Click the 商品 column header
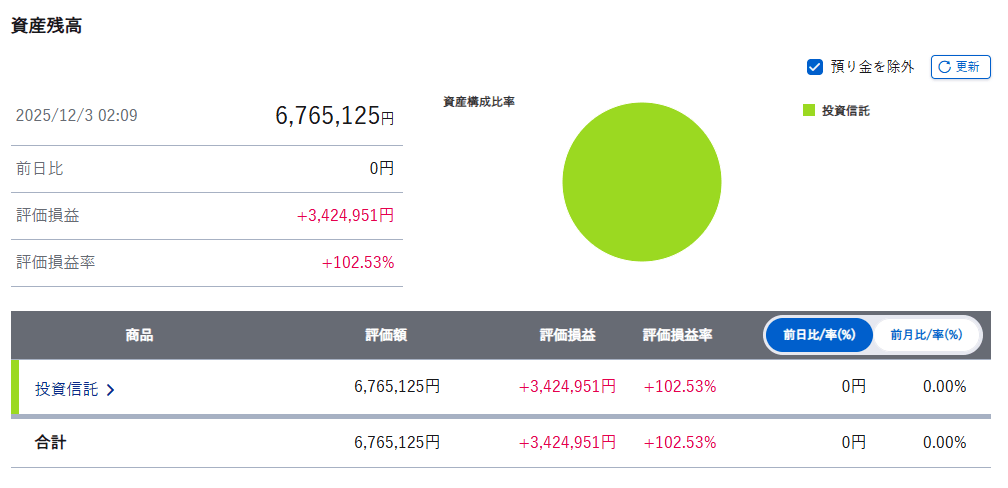 [x=140, y=335]
